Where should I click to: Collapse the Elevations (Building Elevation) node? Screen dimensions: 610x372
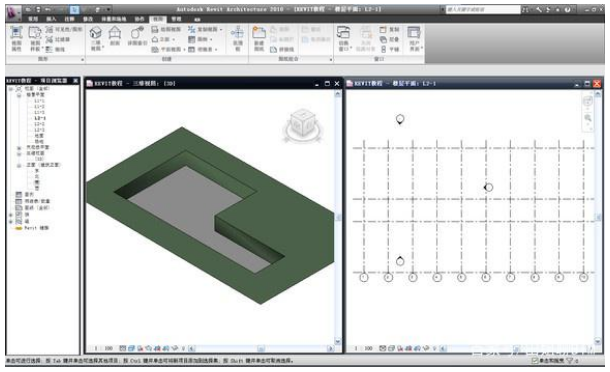point(19,165)
